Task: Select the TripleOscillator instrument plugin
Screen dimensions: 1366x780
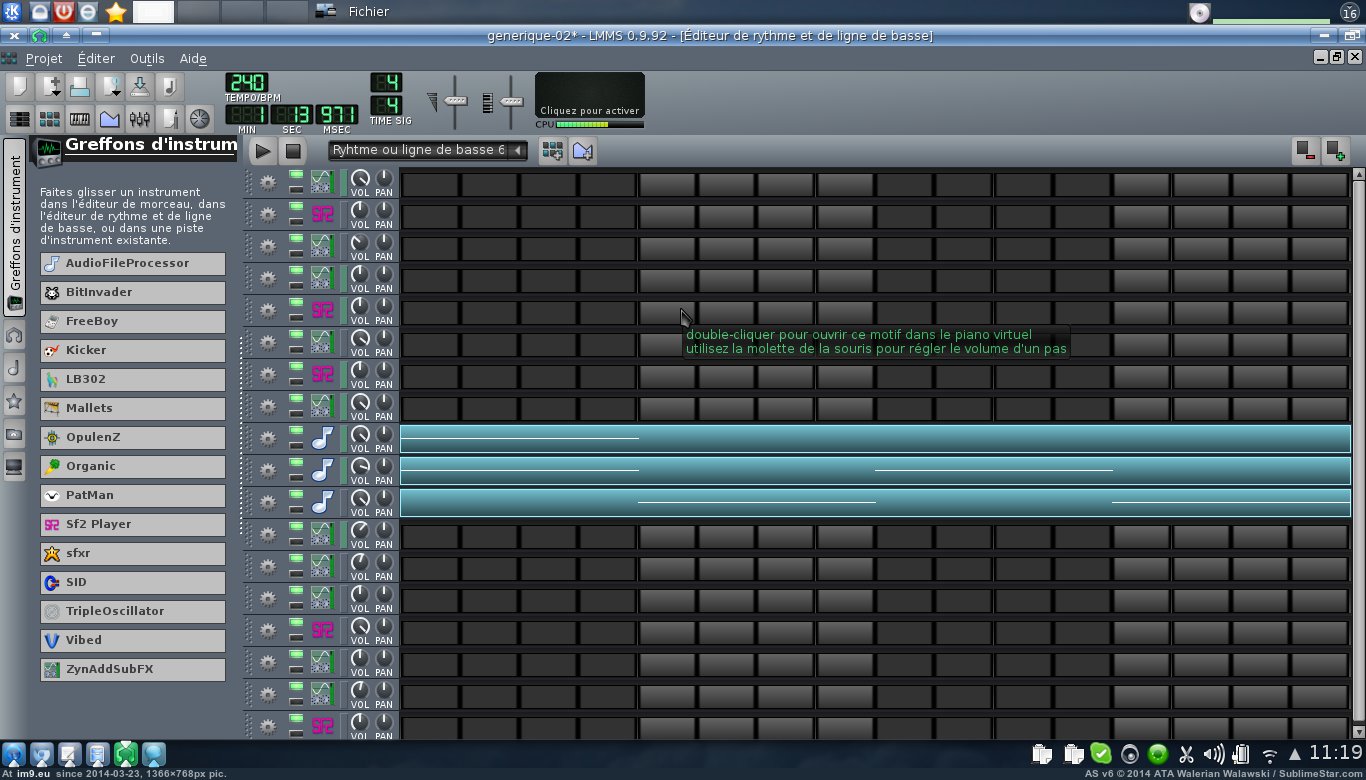Action: [132, 611]
